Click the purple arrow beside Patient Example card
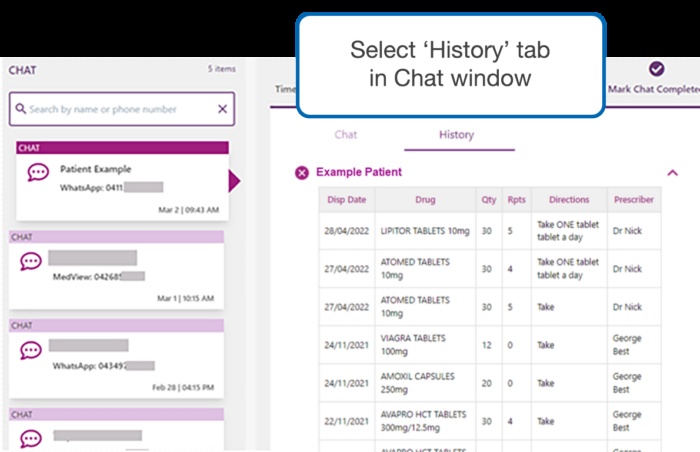 pyautogui.click(x=234, y=181)
